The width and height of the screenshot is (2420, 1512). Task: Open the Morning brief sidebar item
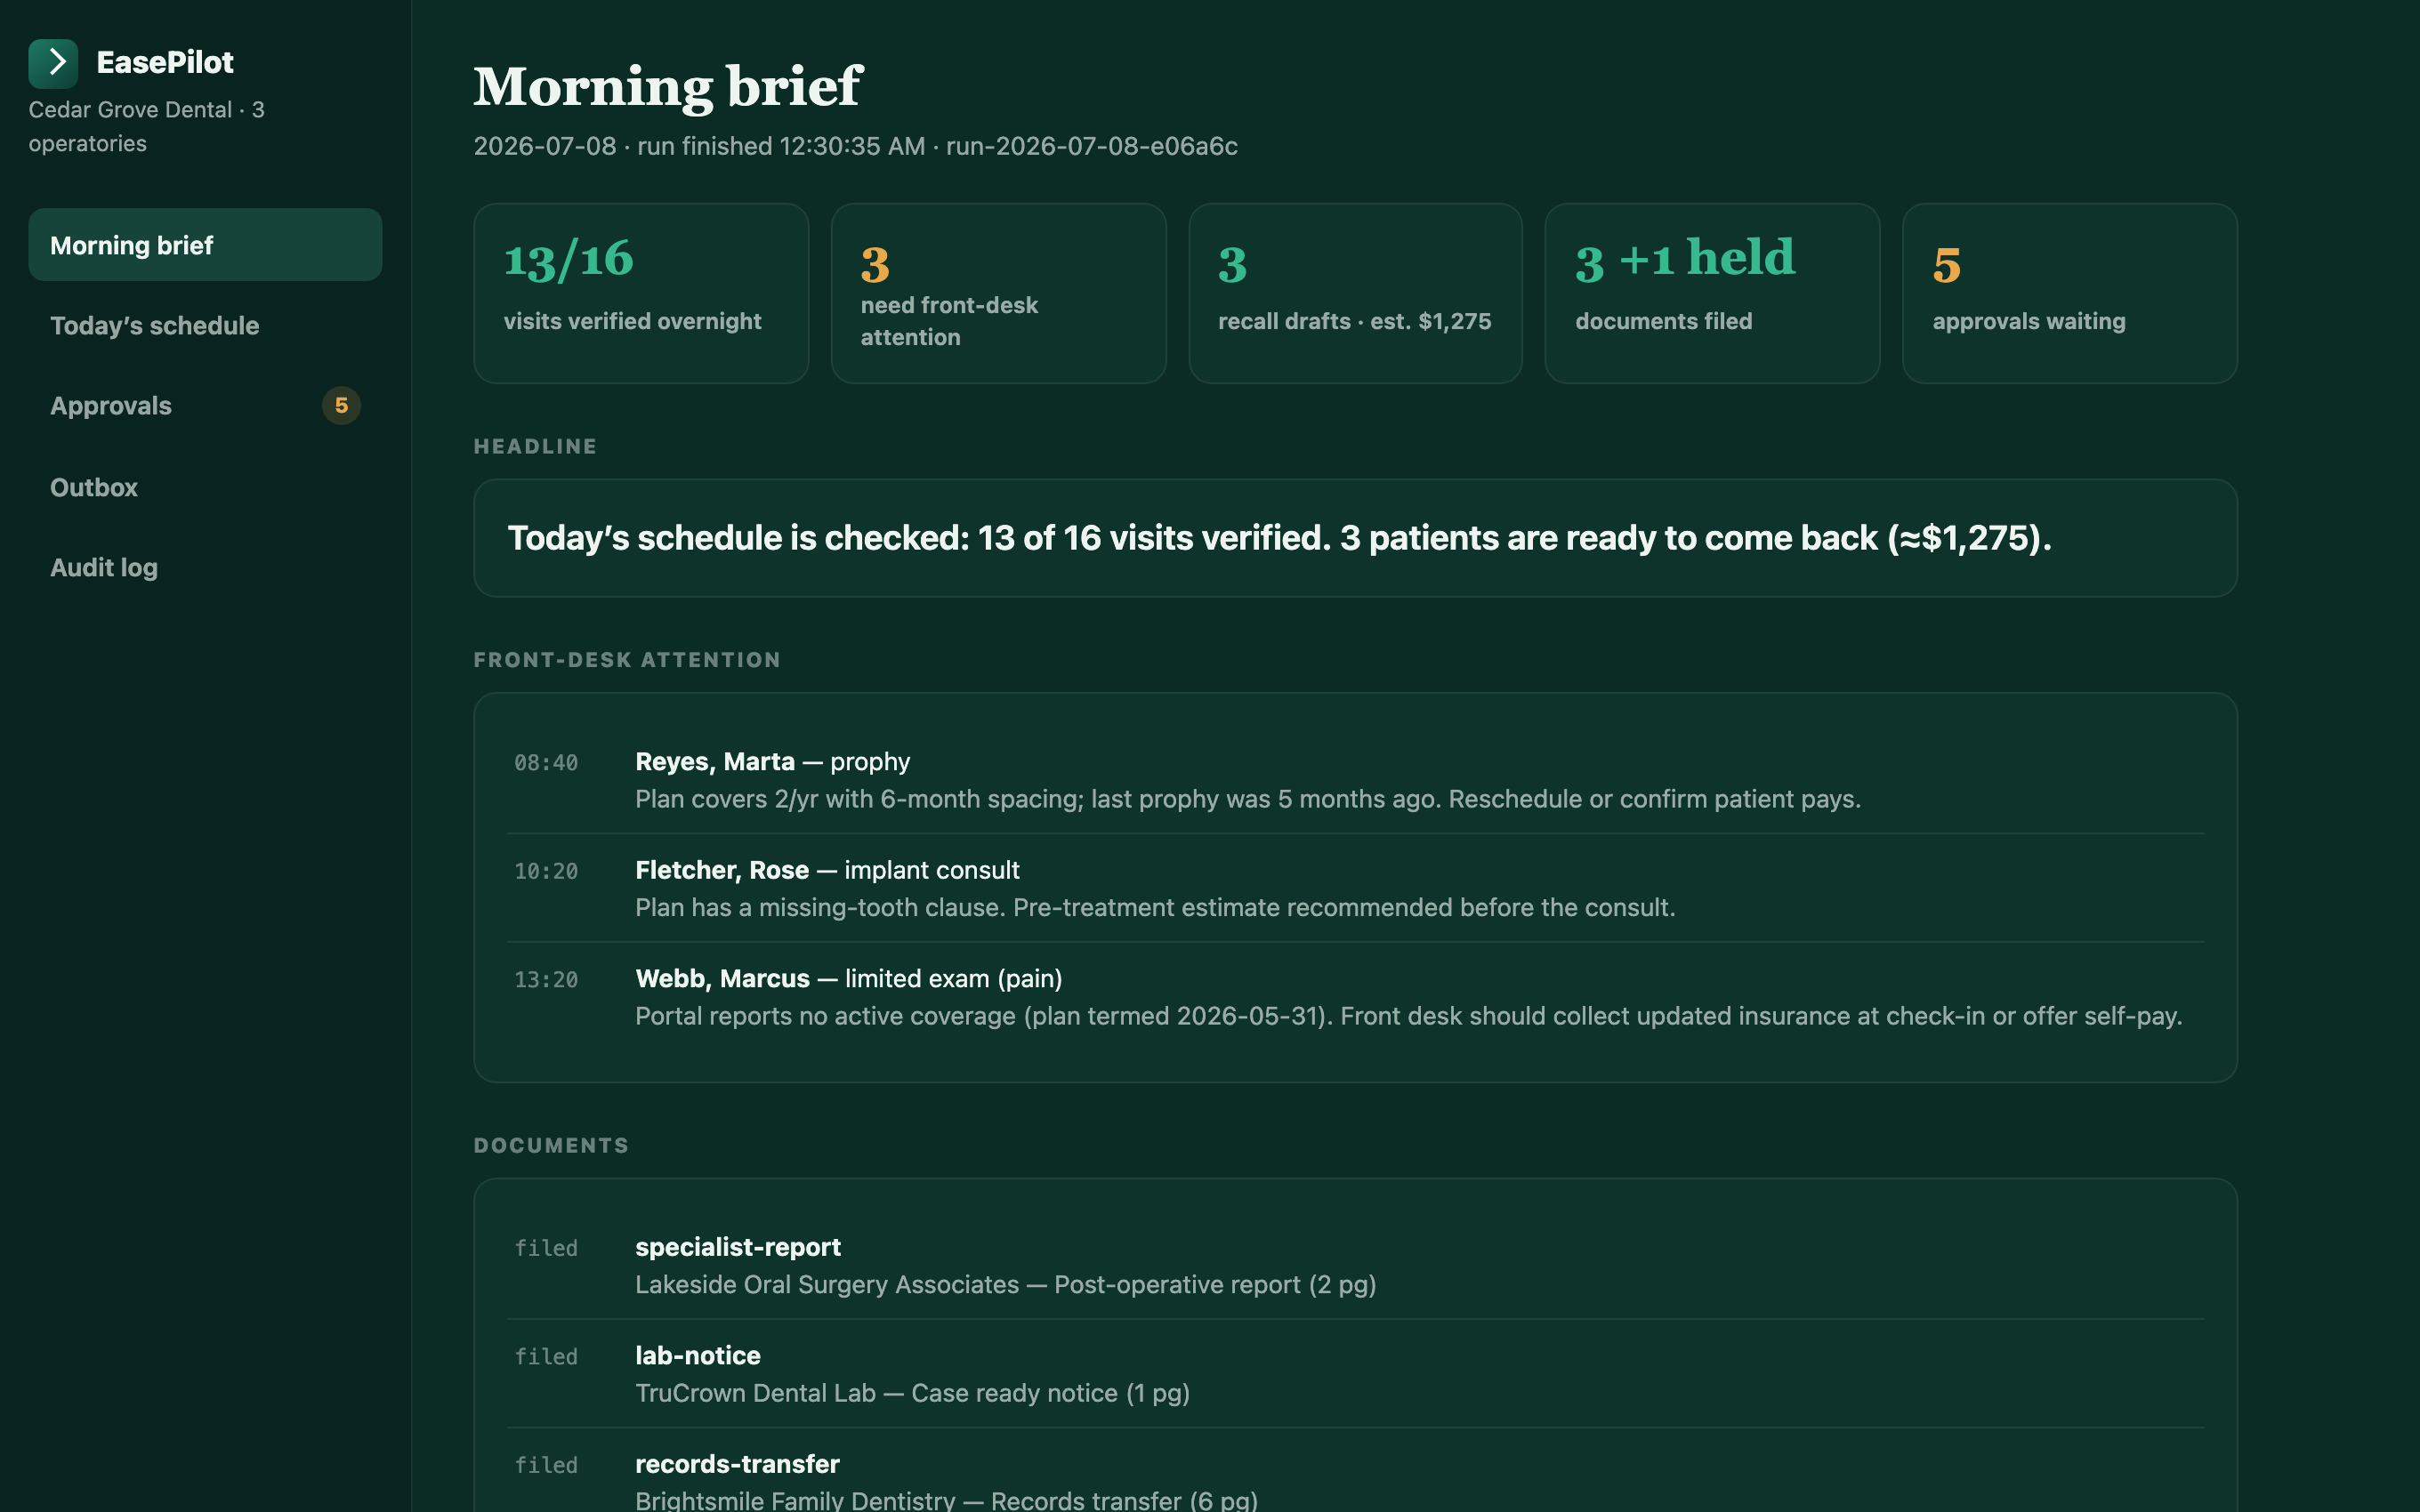coord(205,245)
